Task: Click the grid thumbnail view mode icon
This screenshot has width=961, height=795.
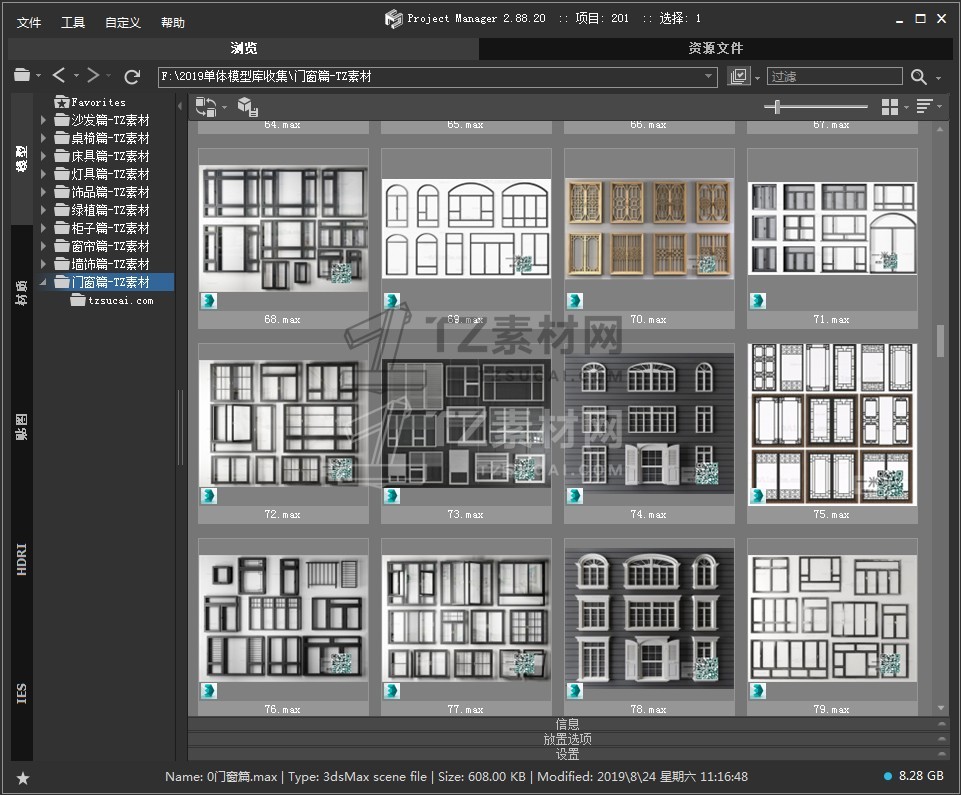Action: (889, 107)
